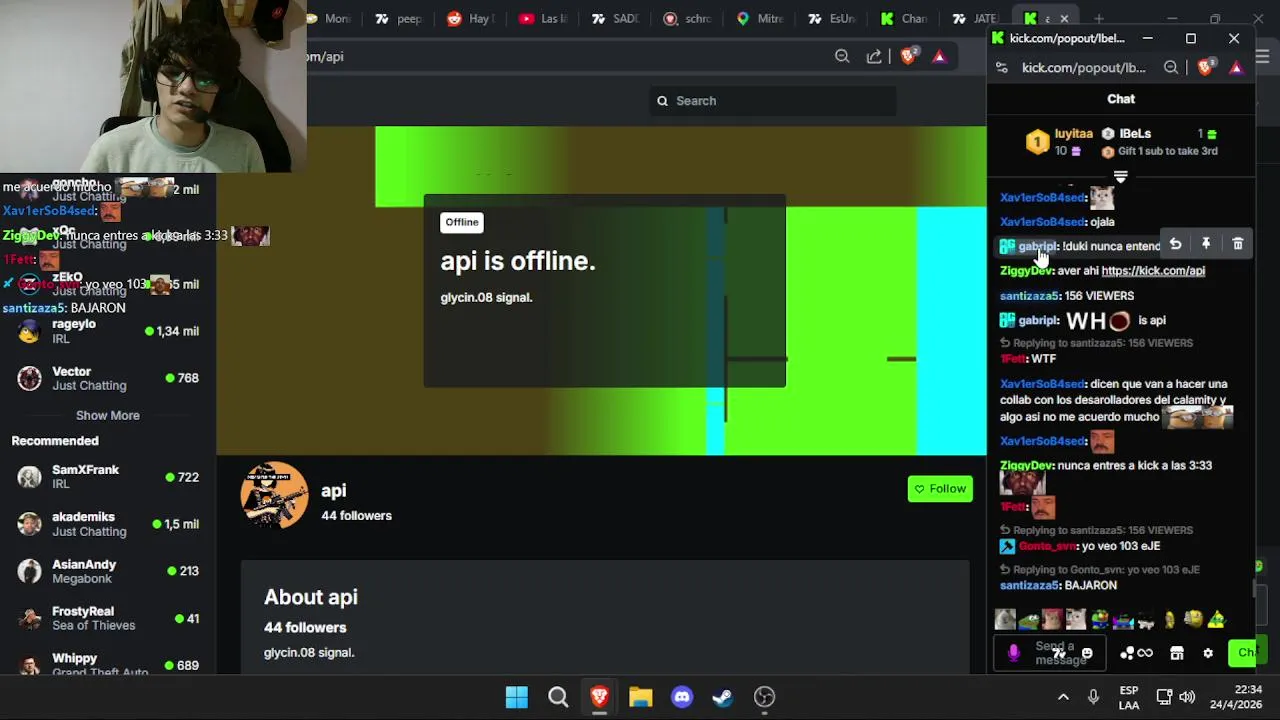Collapse the chat leaderboard with the arrow
This screenshot has height=720, width=1280.
pyautogui.click(x=1120, y=177)
